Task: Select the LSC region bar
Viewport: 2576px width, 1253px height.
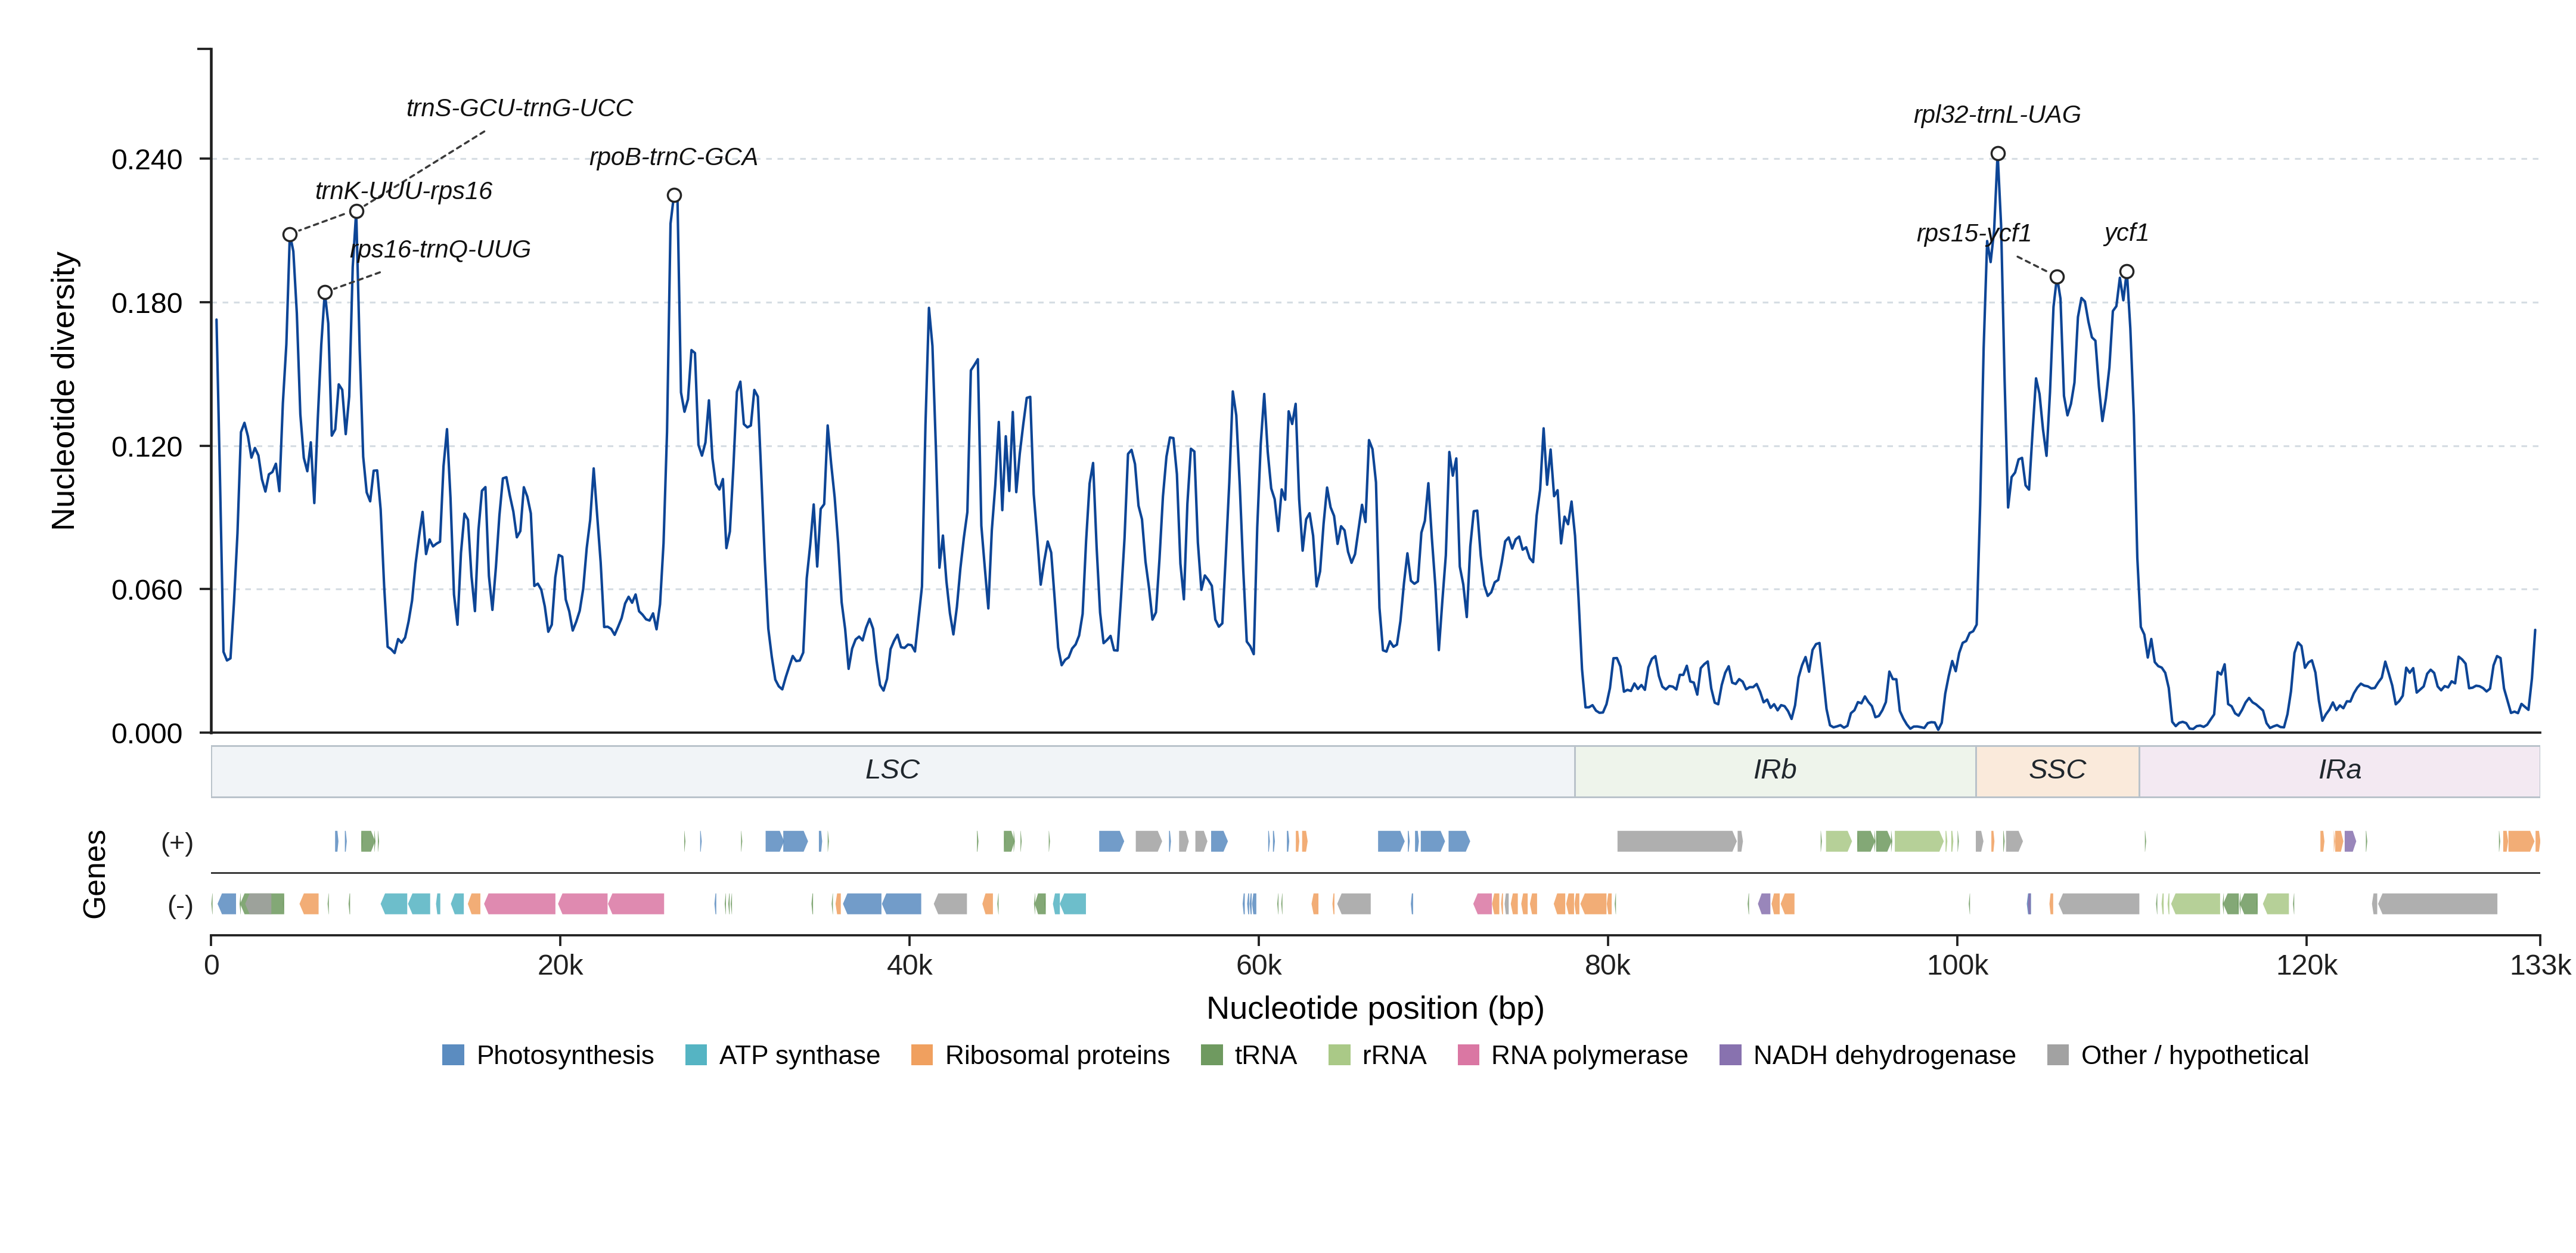Action: coord(893,771)
